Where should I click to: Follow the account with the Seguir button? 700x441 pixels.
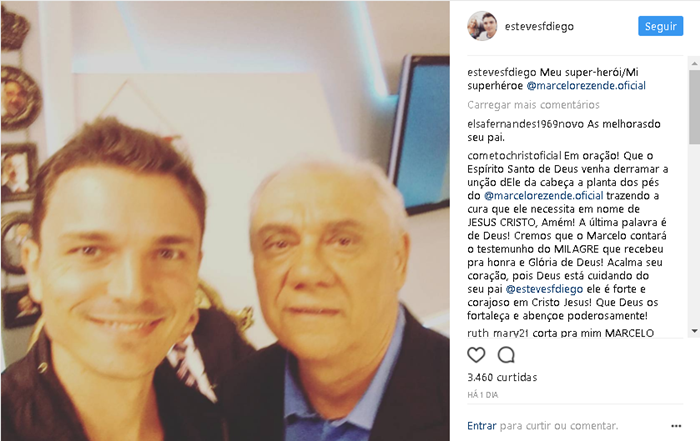[x=660, y=26]
